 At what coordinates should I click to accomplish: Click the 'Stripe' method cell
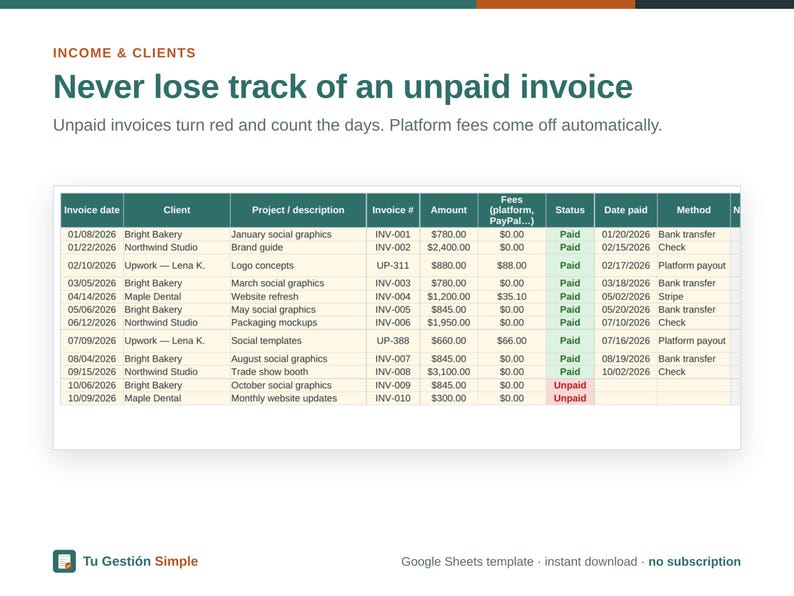coord(694,297)
